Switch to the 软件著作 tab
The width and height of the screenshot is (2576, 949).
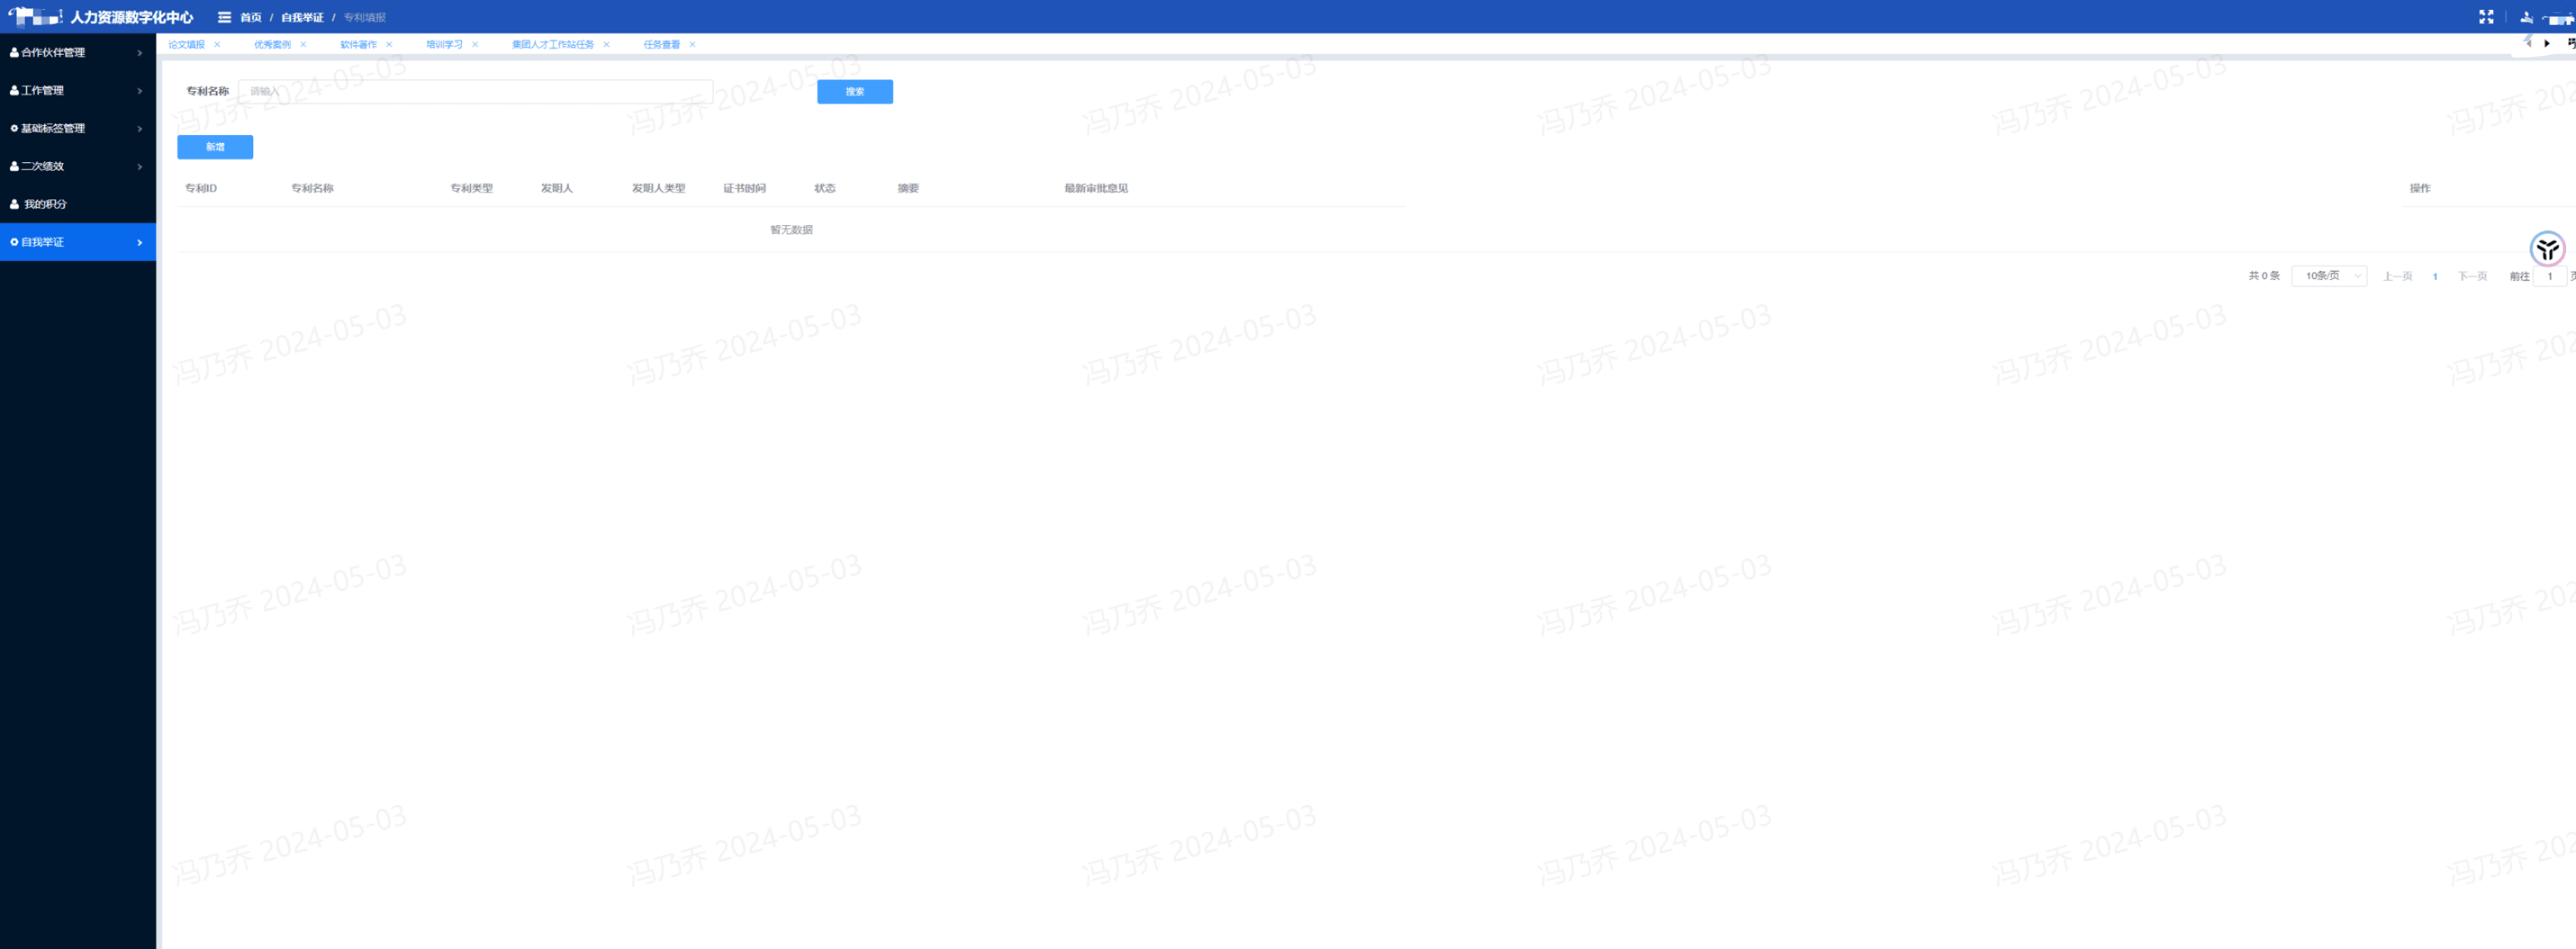358,45
